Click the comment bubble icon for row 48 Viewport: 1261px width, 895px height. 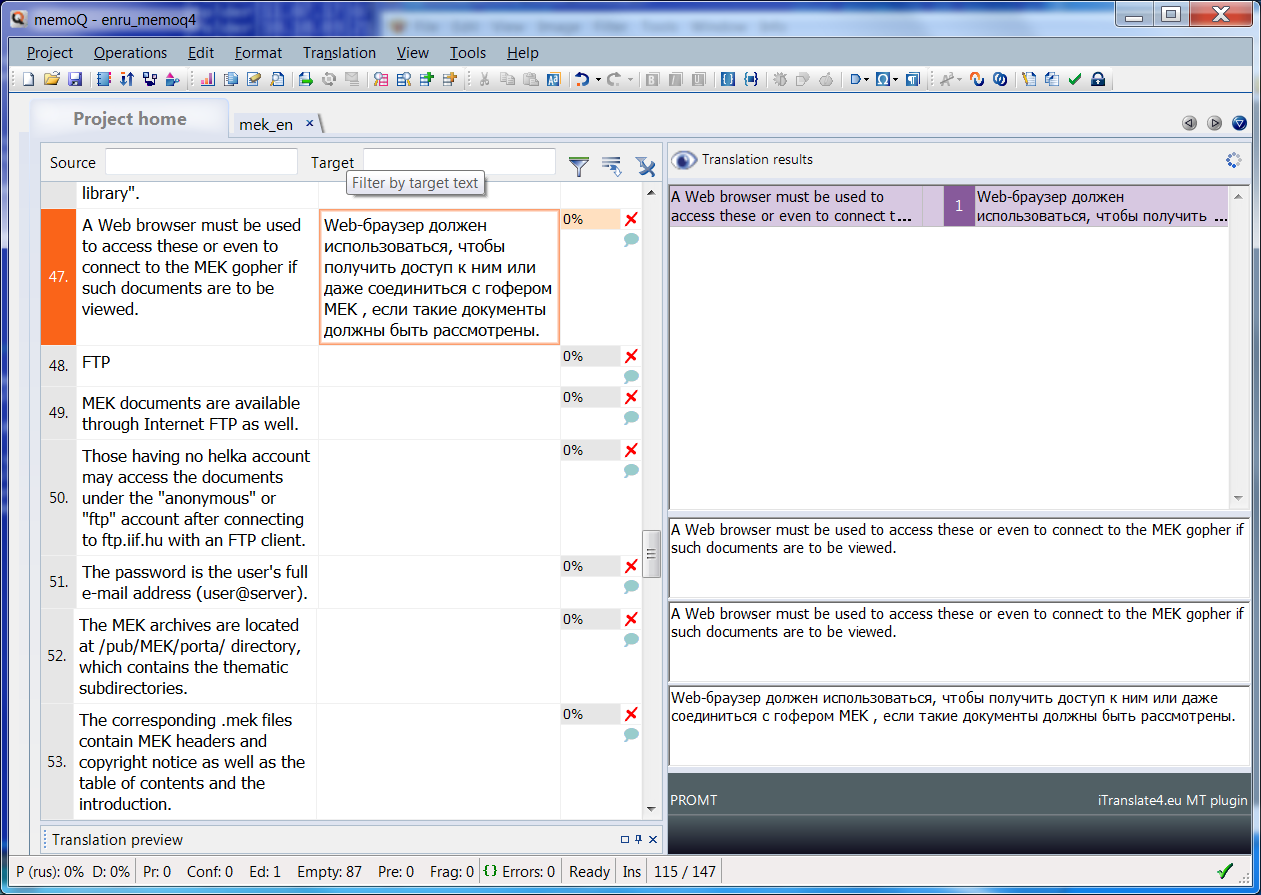click(x=631, y=377)
